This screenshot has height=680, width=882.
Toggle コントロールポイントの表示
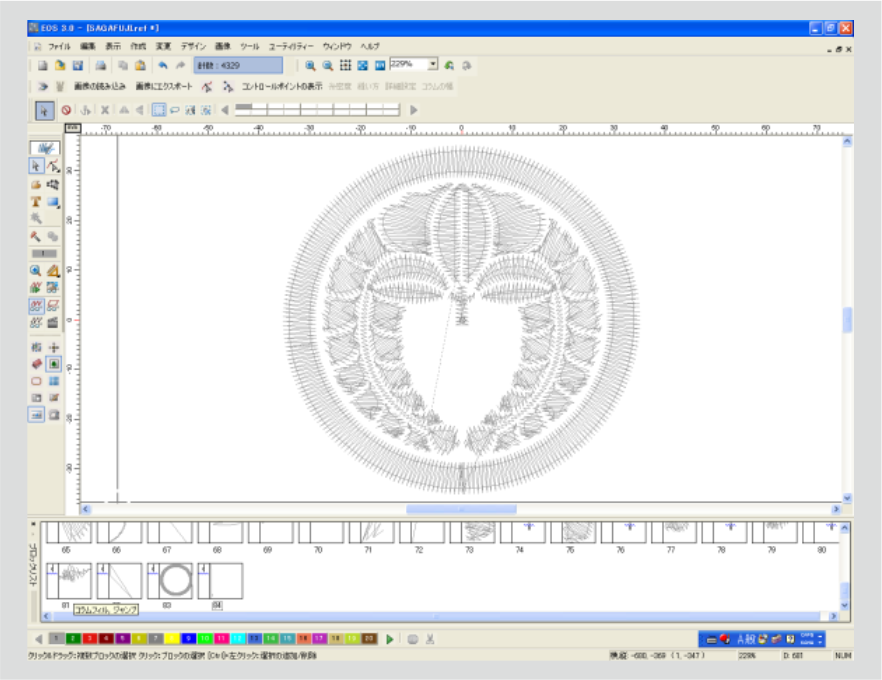click(282, 86)
